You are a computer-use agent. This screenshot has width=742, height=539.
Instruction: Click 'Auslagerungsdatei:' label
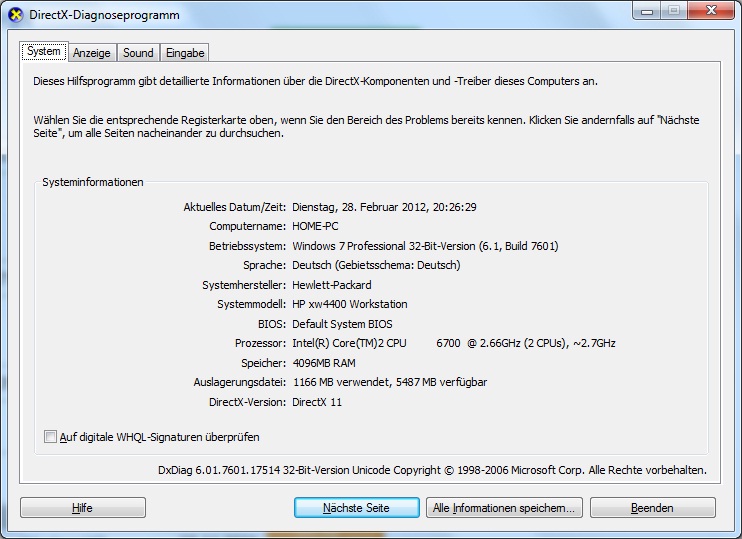coord(239,382)
